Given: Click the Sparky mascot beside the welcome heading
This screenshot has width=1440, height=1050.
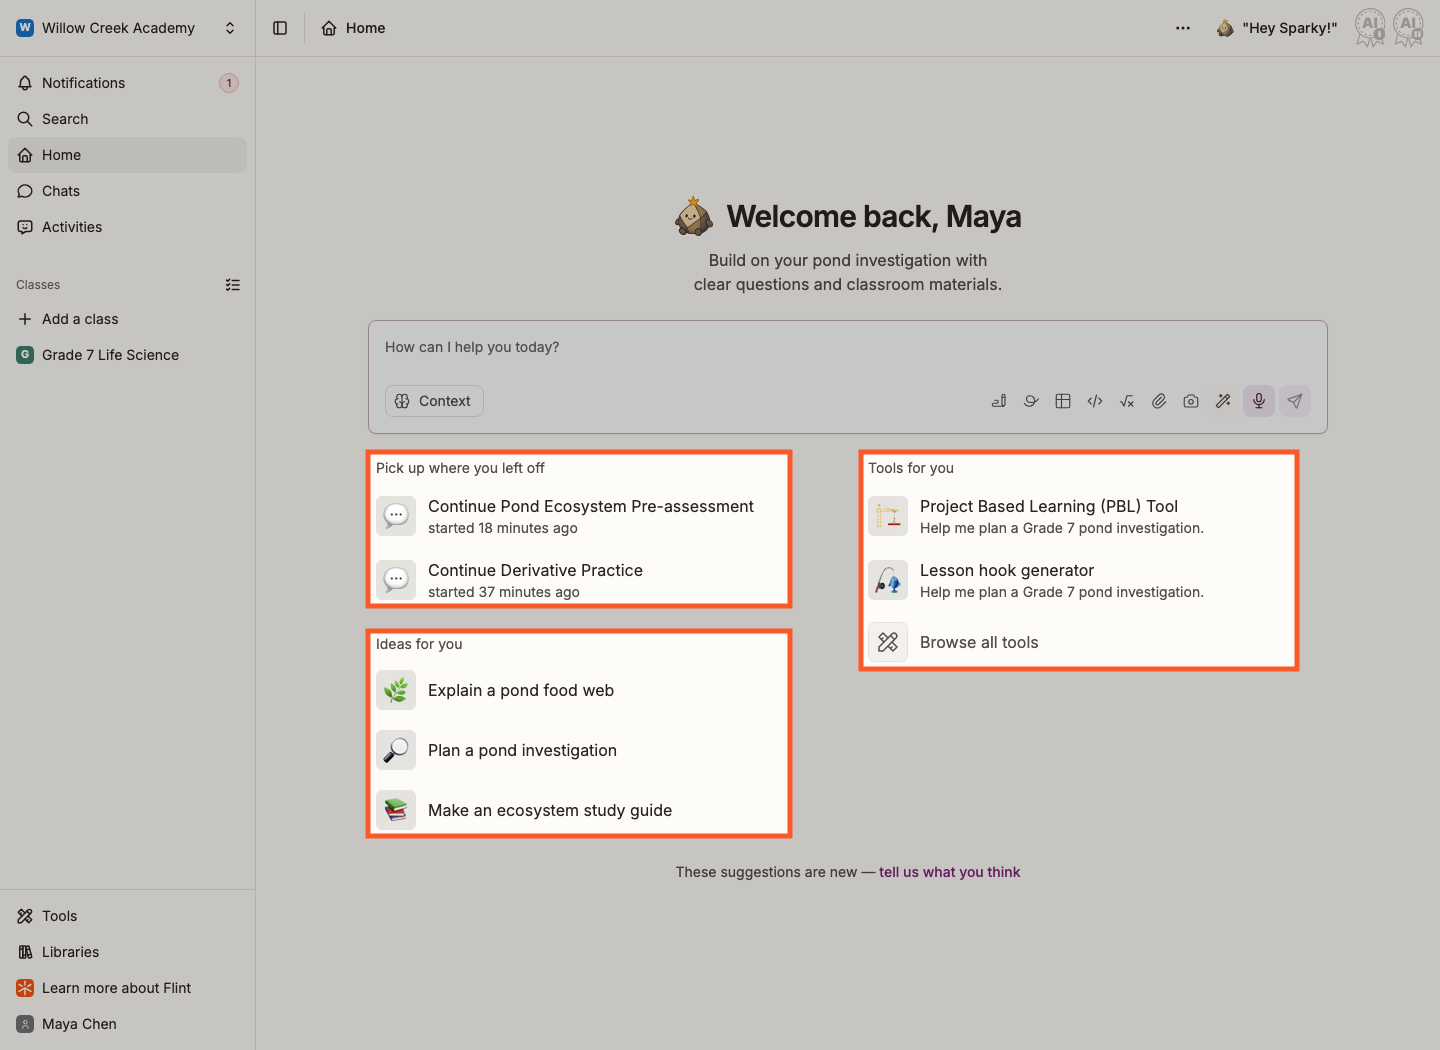Looking at the screenshot, I should (694, 216).
